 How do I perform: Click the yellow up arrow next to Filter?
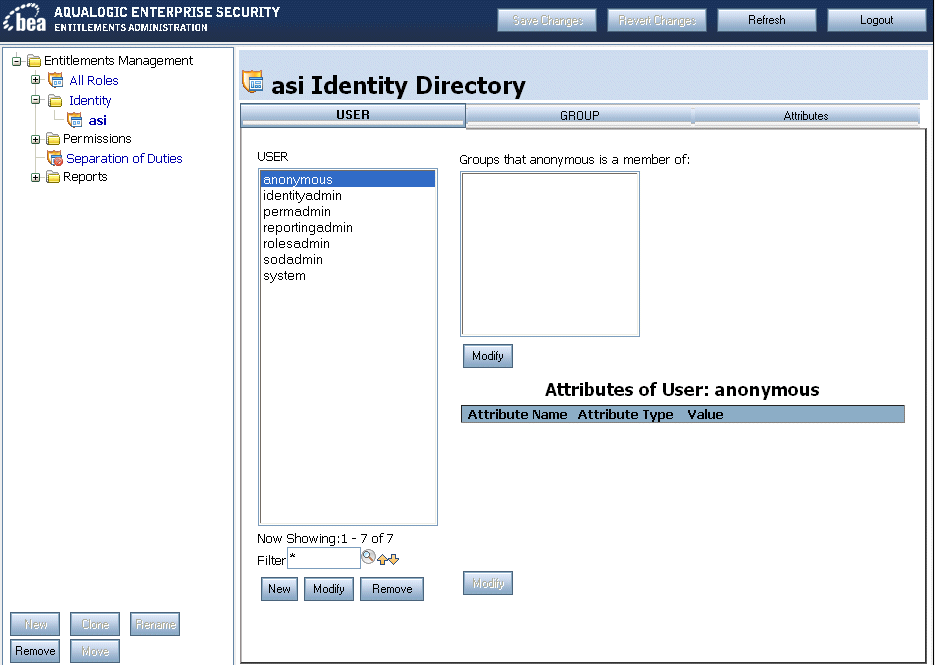click(382, 559)
